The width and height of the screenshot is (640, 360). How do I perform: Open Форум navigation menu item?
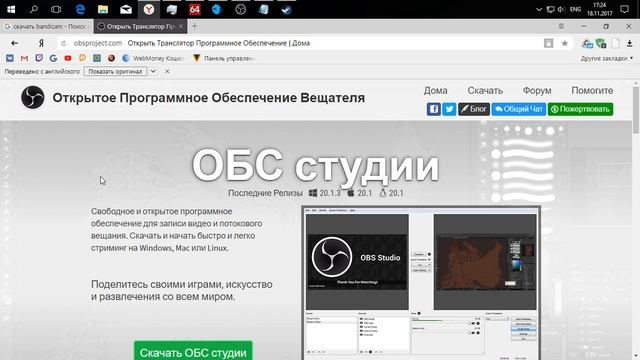point(537,91)
